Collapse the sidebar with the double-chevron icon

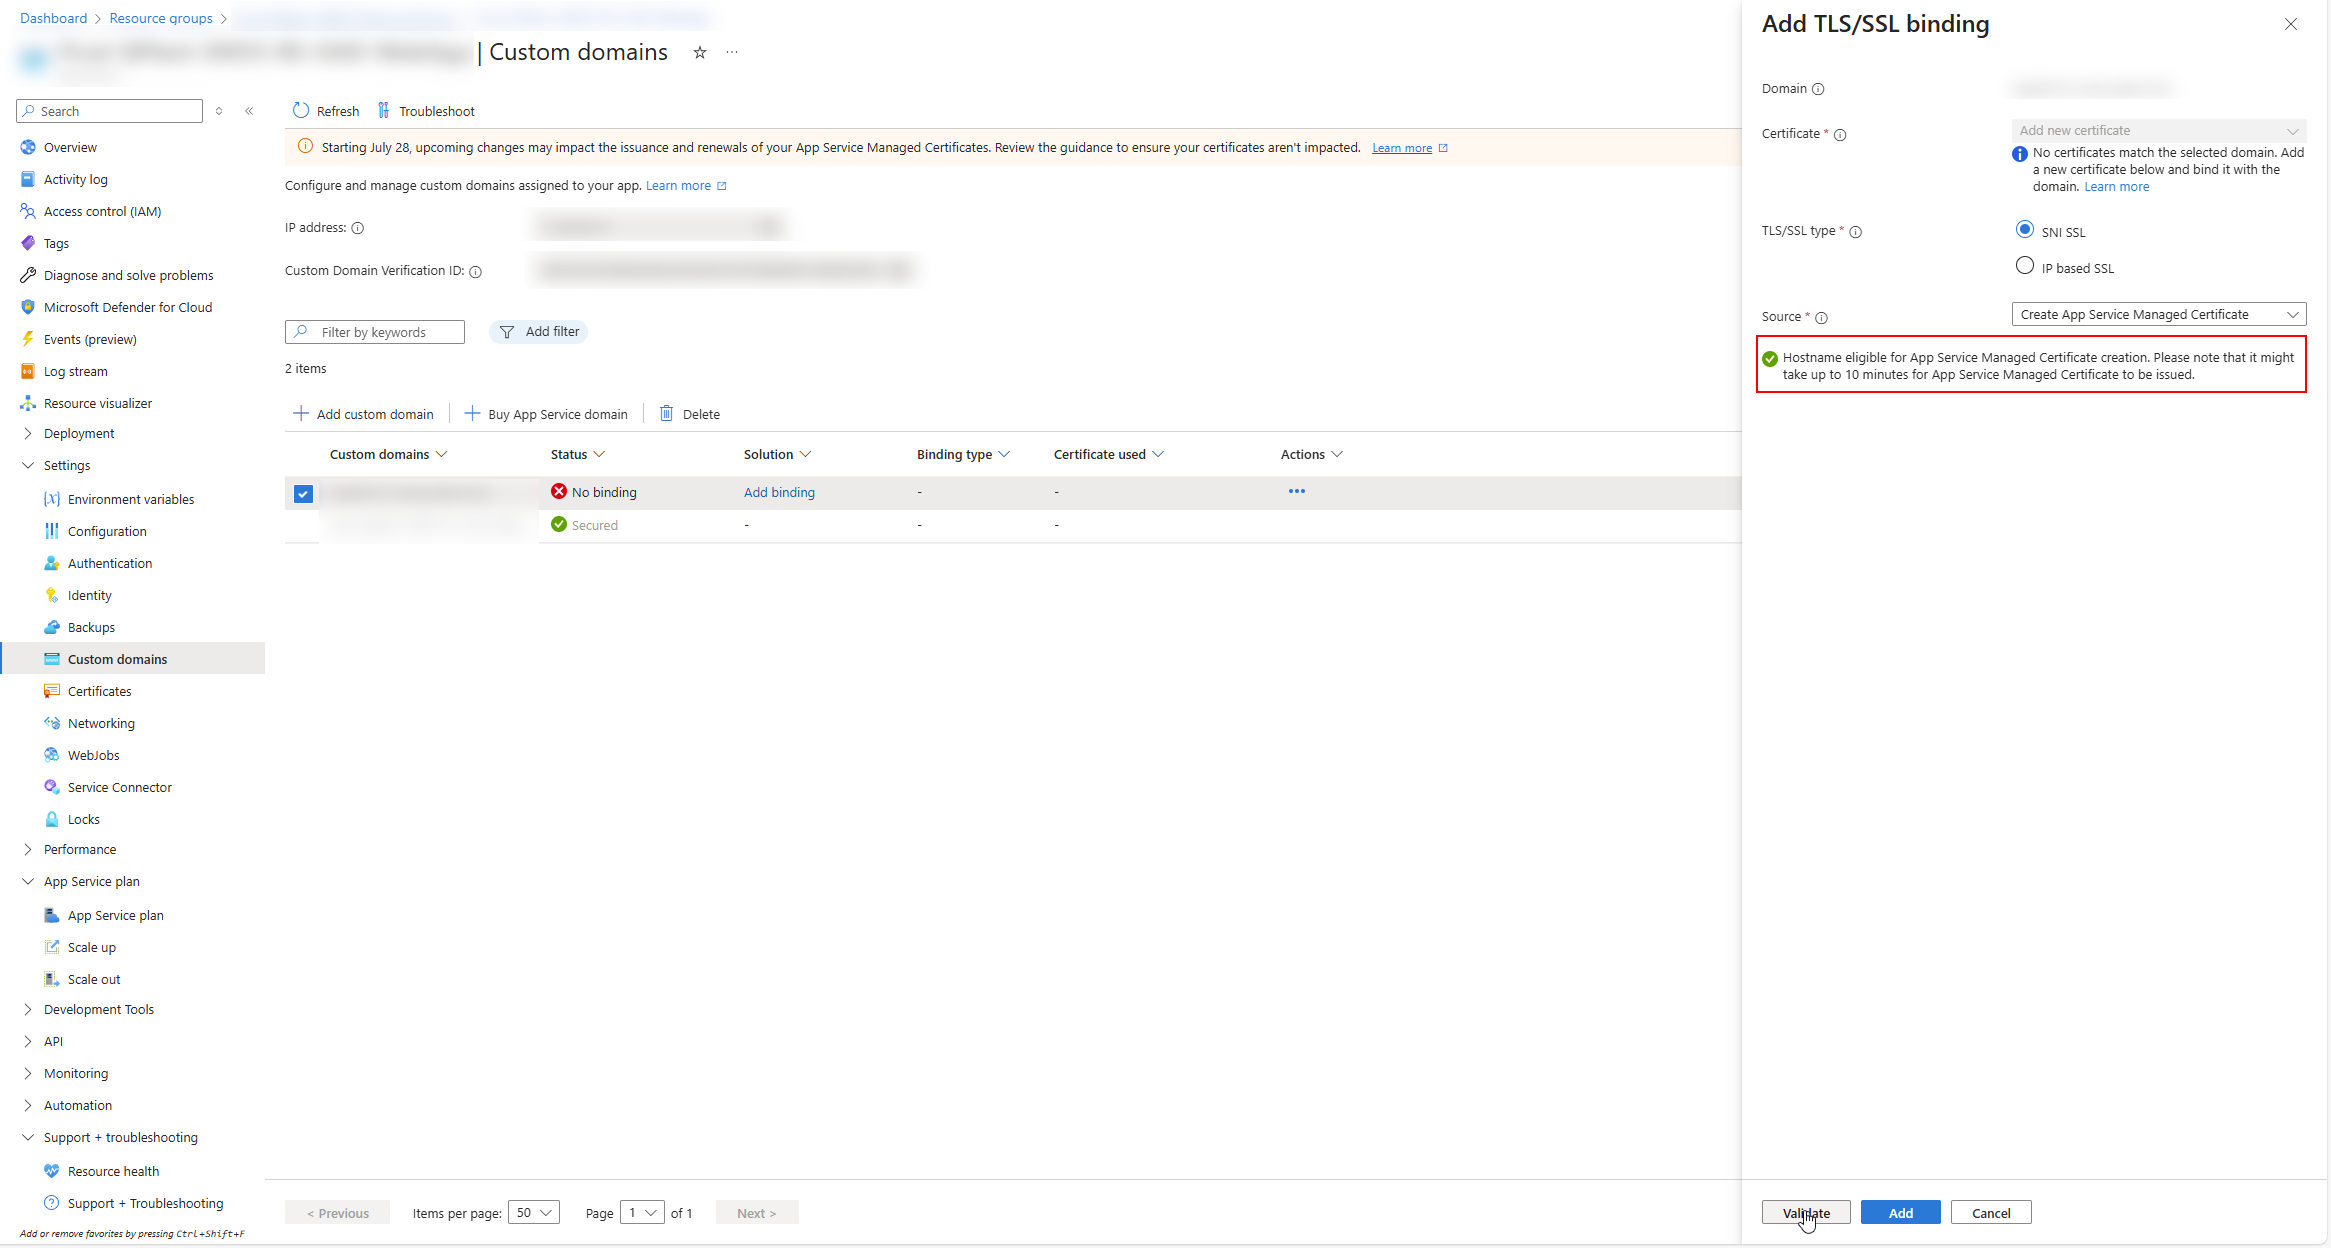click(x=249, y=111)
